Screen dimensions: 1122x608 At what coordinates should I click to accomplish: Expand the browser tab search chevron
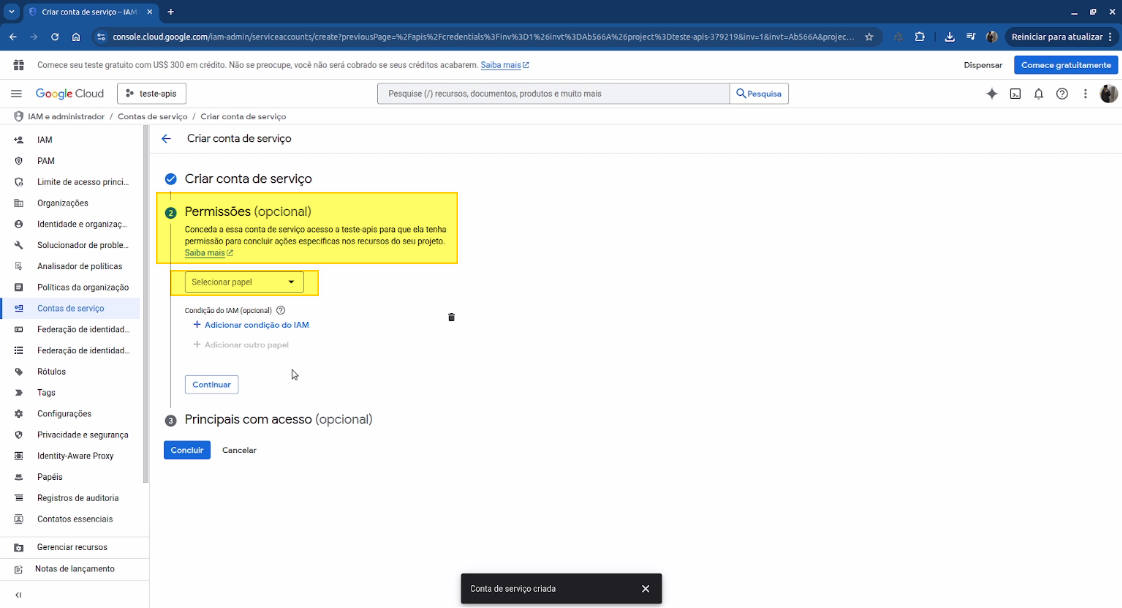click(11, 12)
